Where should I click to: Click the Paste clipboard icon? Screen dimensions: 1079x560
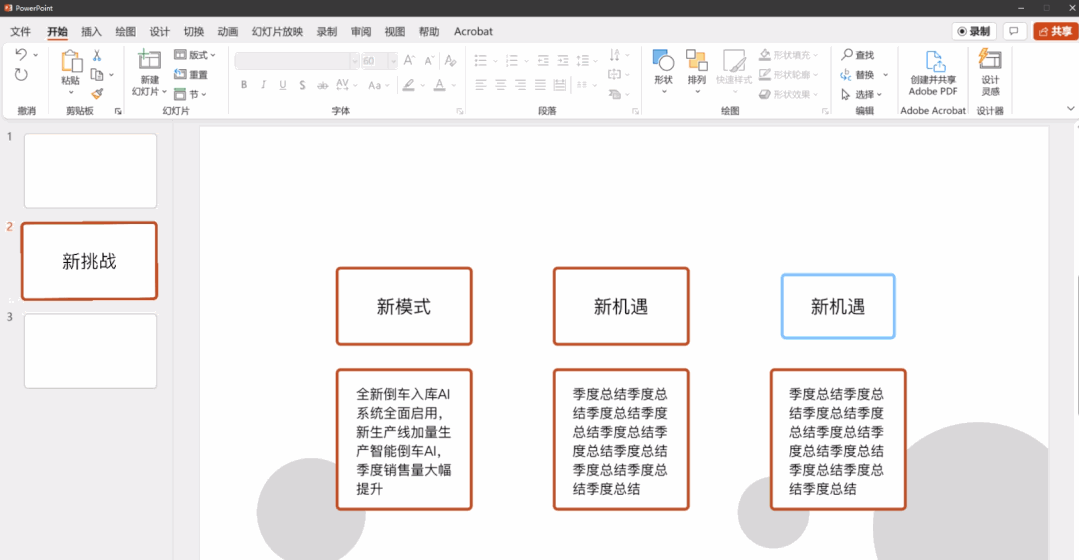71,62
